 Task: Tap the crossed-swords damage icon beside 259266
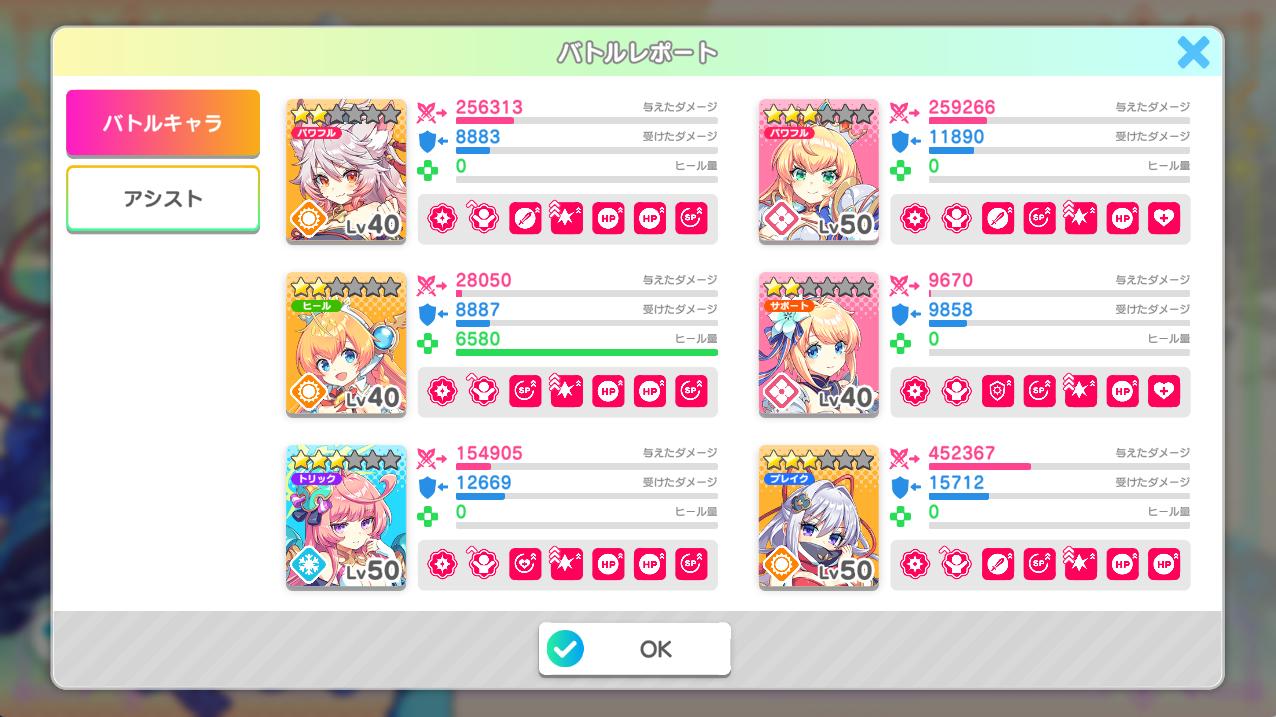(906, 110)
